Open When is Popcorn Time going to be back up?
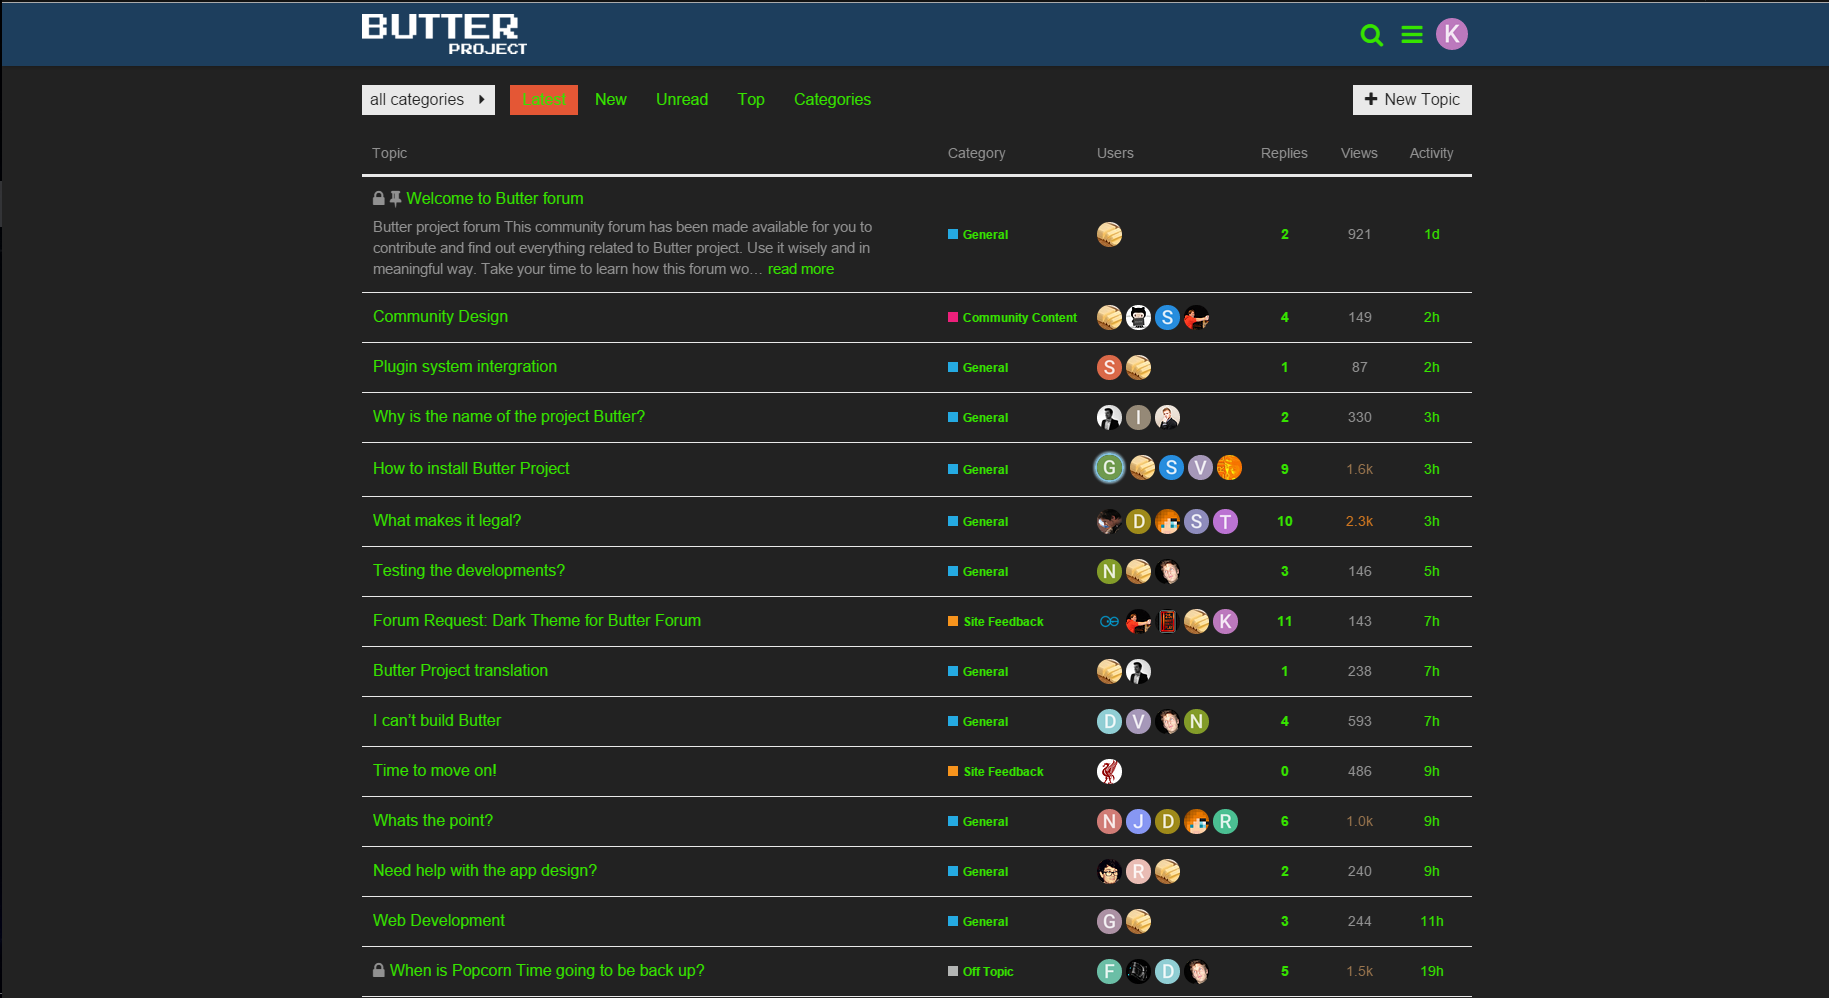This screenshot has width=1829, height=998. [x=547, y=970]
